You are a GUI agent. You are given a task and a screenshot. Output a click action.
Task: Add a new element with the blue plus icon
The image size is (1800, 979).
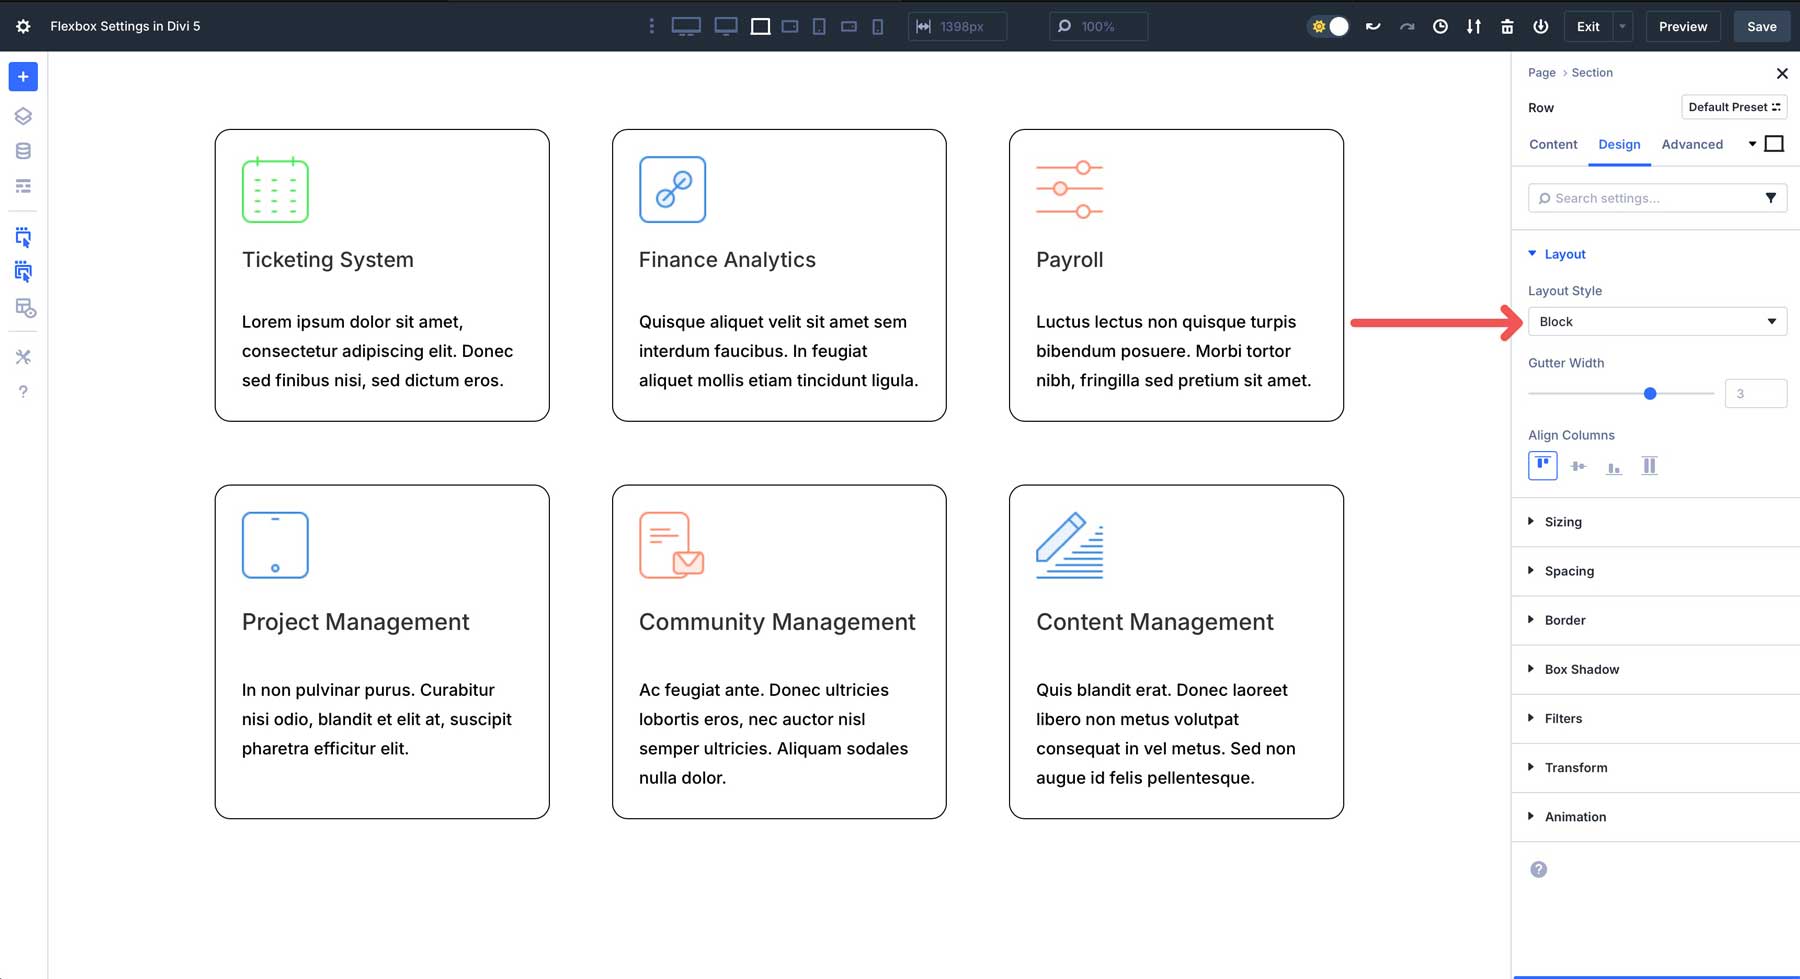point(22,76)
